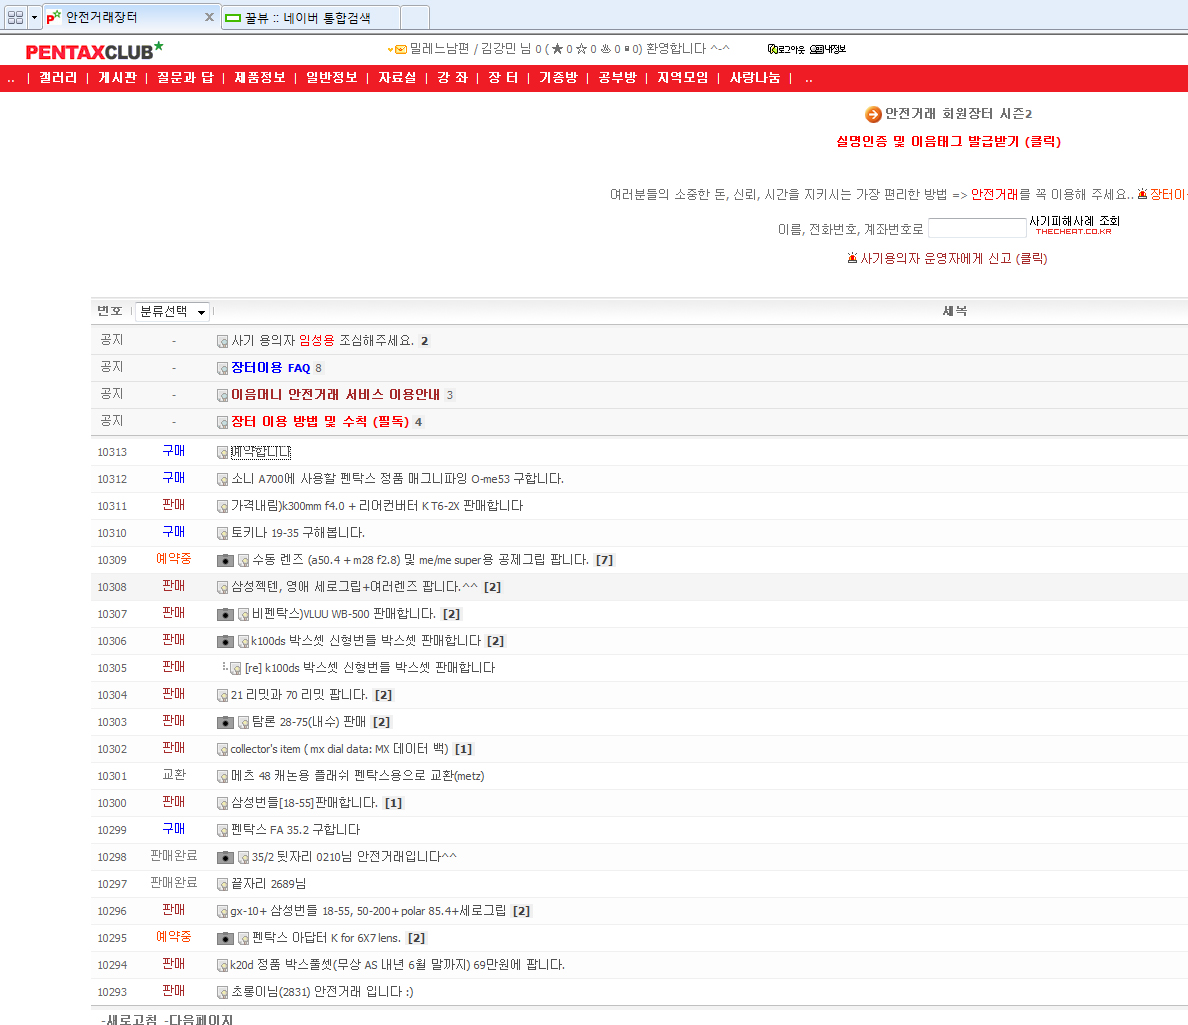Open the 제품정보 menu item
Image resolution: width=1188 pixels, height=1025 pixels.
point(260,78)
